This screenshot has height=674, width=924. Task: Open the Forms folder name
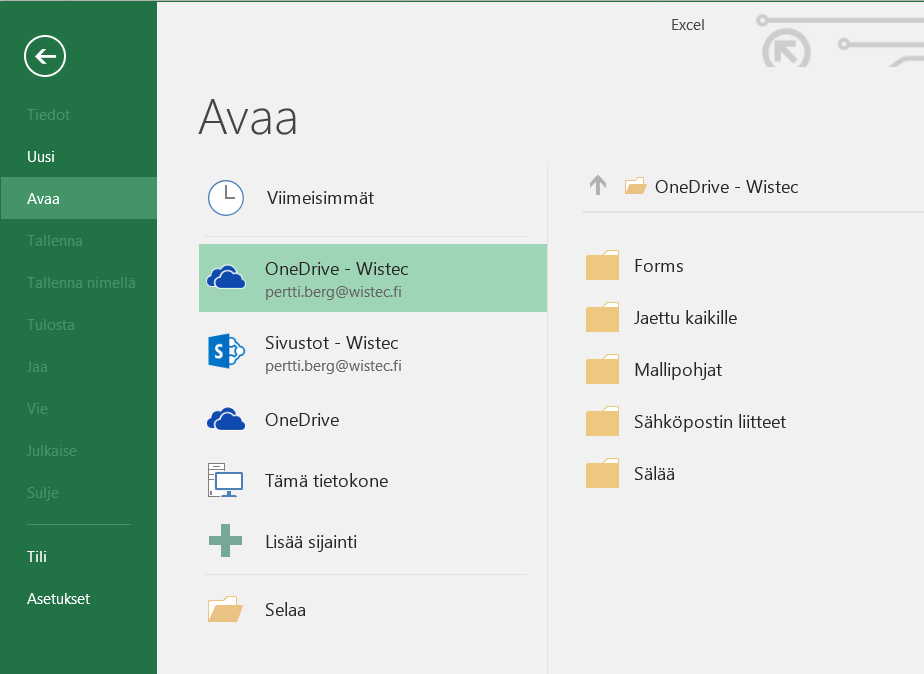658,266
